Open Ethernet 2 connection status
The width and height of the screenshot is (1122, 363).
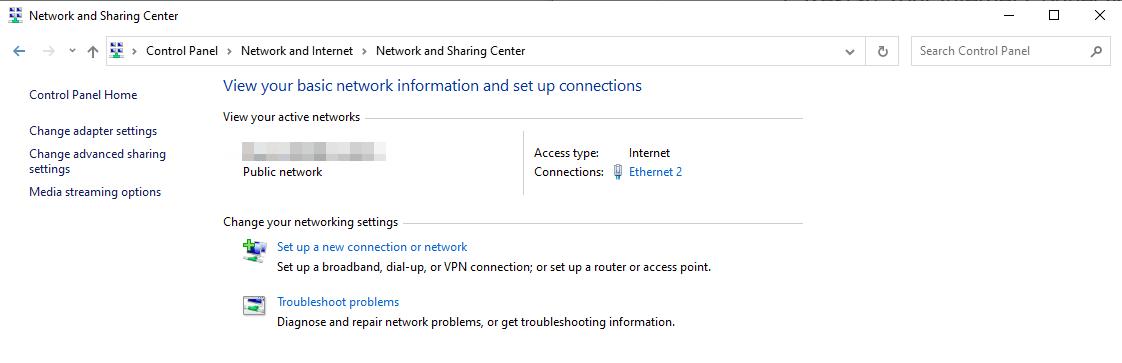(655, 172)
